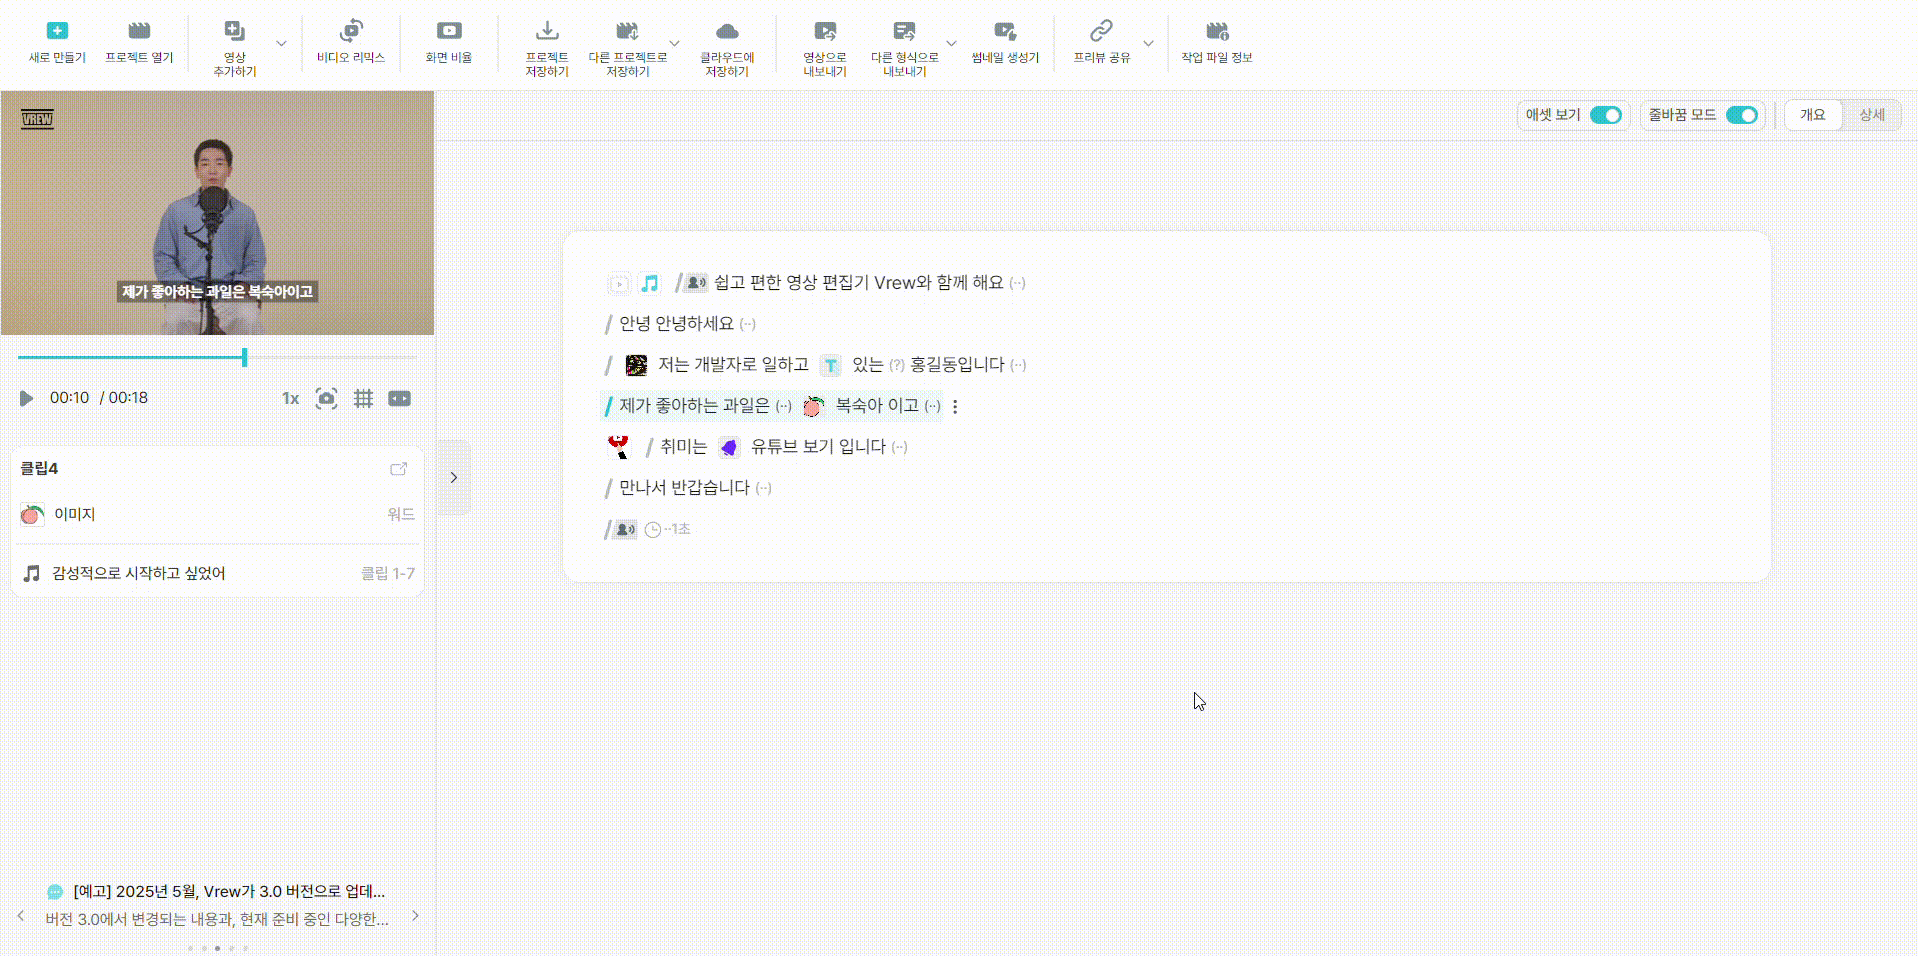Viewport: 1918px width, 956px height.
Task: Toggle the 애셋 보기 switch
Action: pyautogui.click(x=1606, y=115)
